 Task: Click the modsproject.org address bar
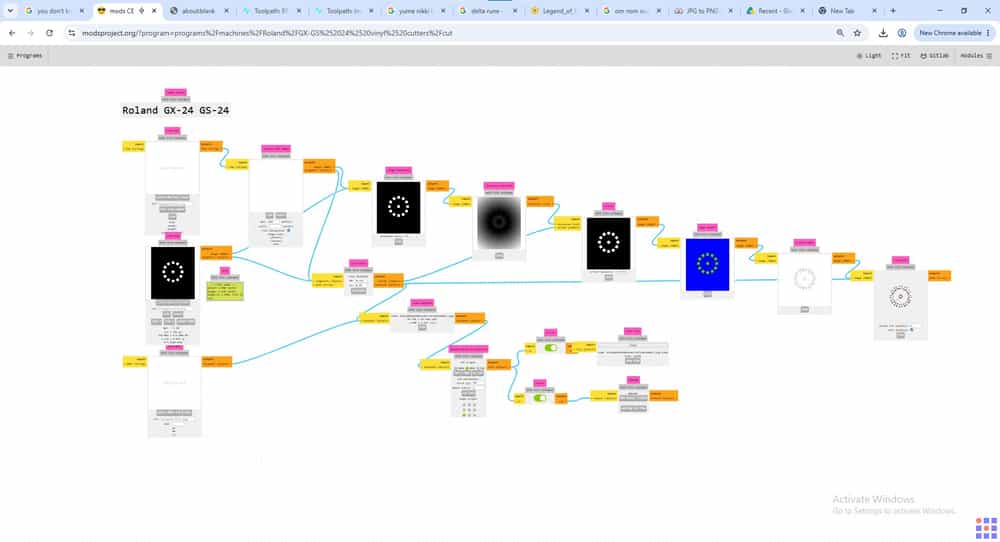[x=446, y=33]
